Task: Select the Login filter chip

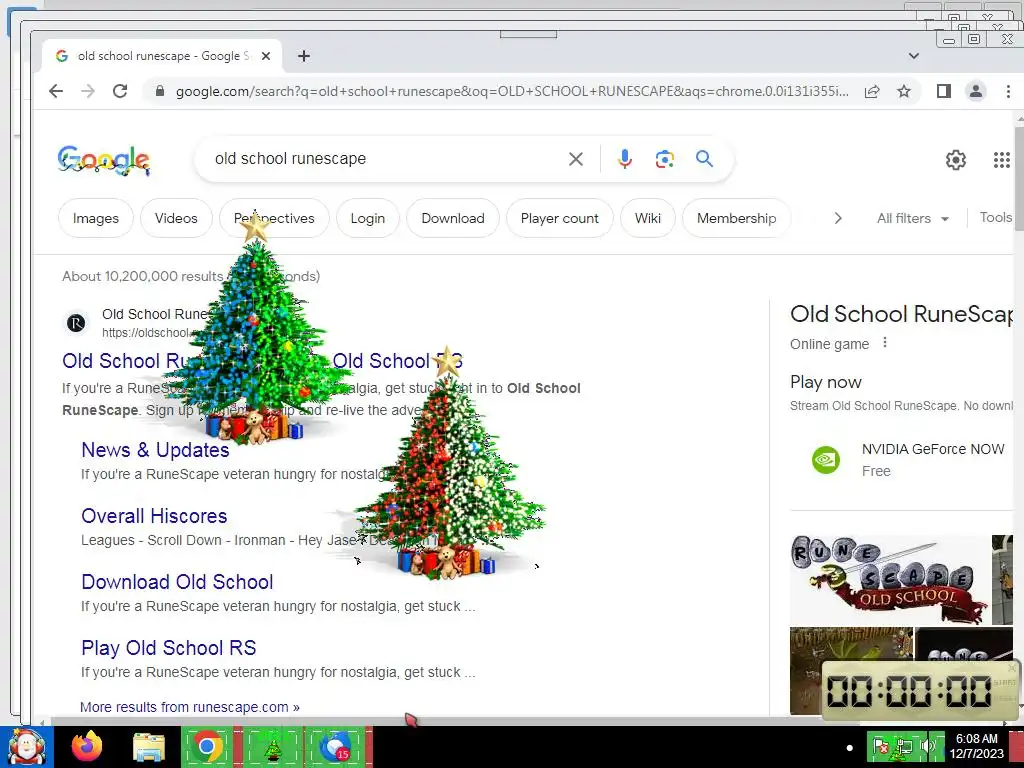Action: point(368,218)
